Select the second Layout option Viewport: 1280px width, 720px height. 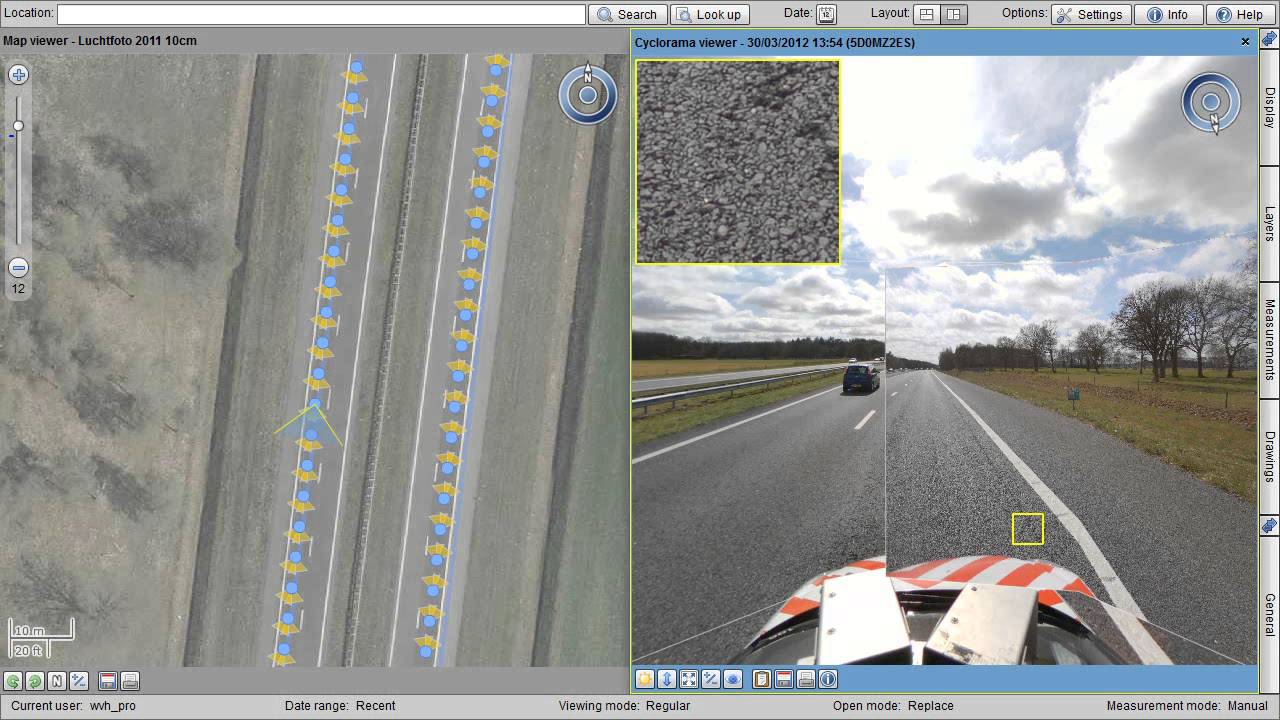[954, 14]
